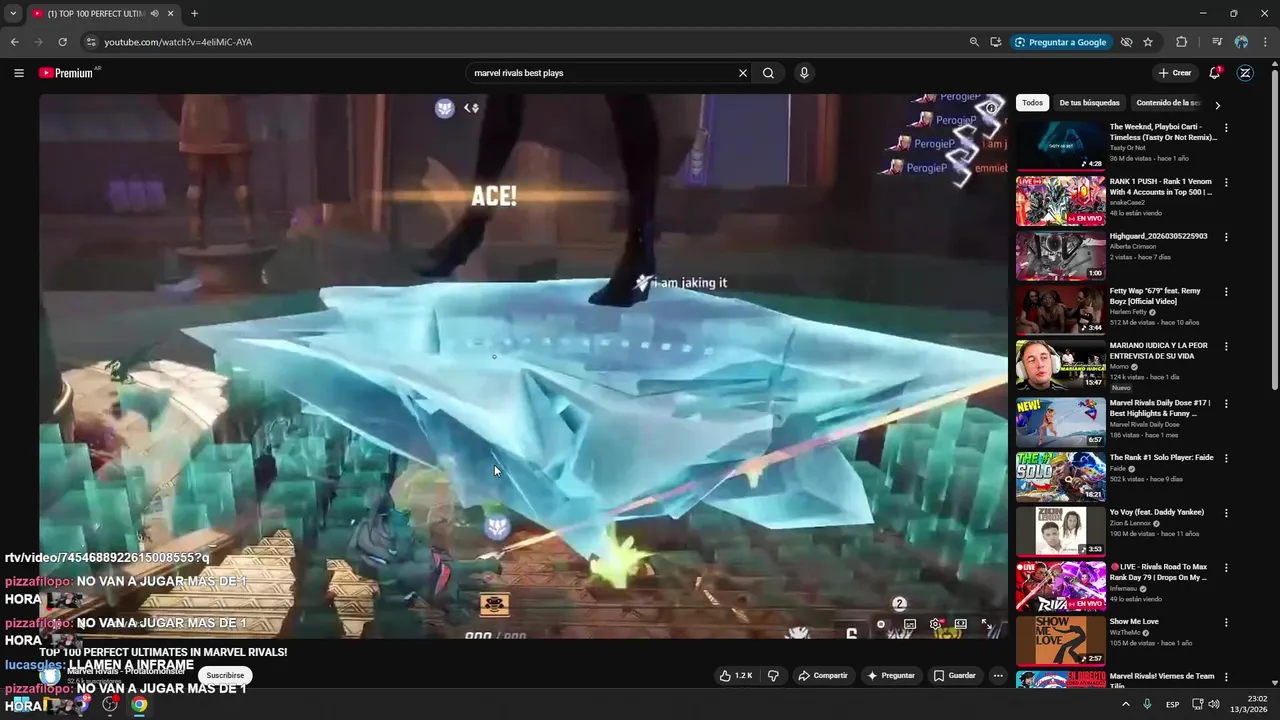Show hidden system tray icons chevron

pyautogui.click(x=1125, y=704)
